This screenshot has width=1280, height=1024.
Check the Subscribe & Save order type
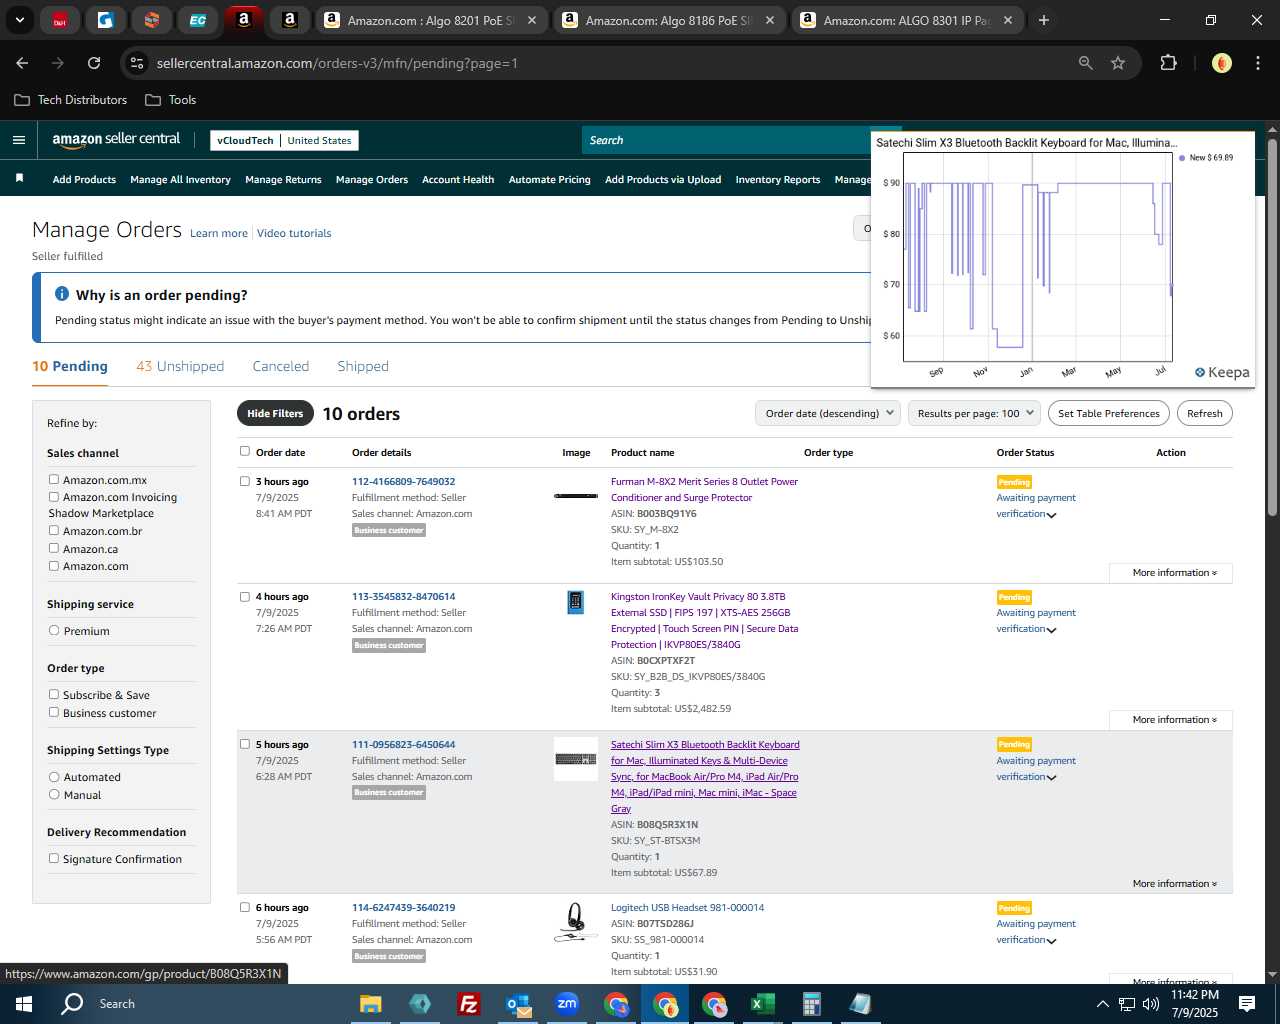click(x=54, y=694)
